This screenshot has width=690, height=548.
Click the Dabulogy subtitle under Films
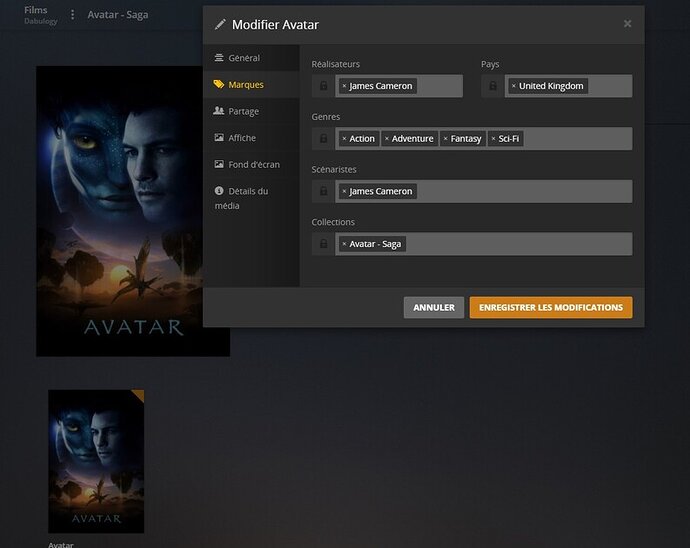[40, 21]
